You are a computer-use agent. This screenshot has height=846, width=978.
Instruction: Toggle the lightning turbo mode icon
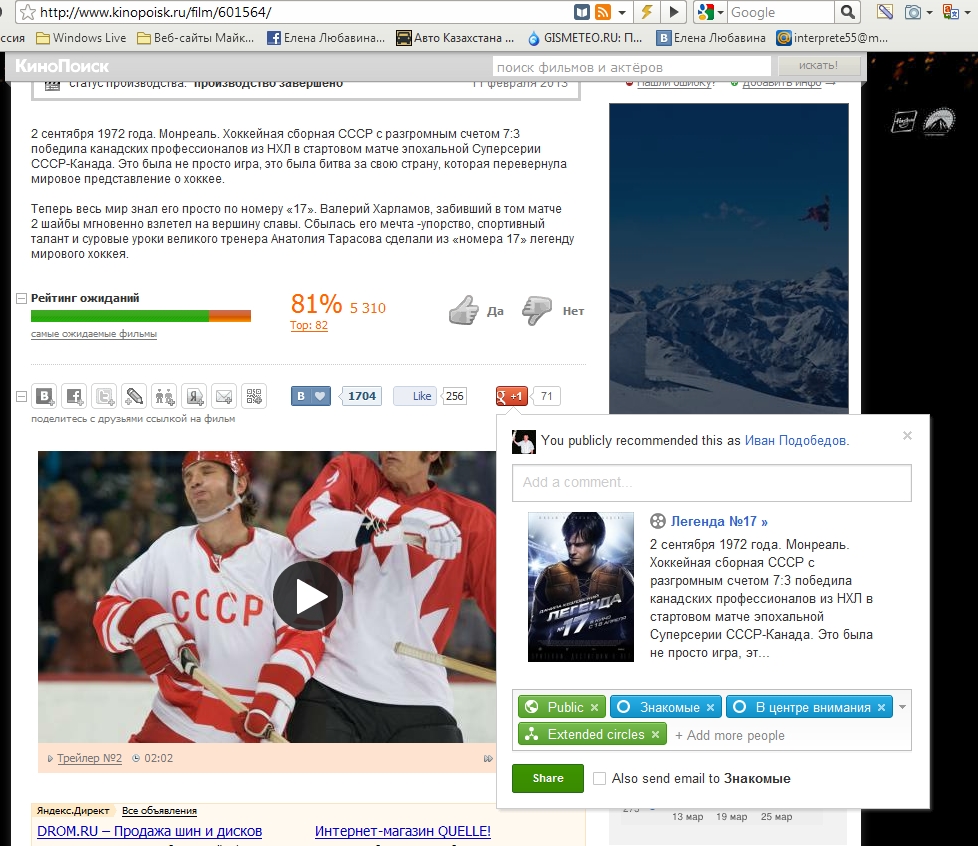coord(647,12)
